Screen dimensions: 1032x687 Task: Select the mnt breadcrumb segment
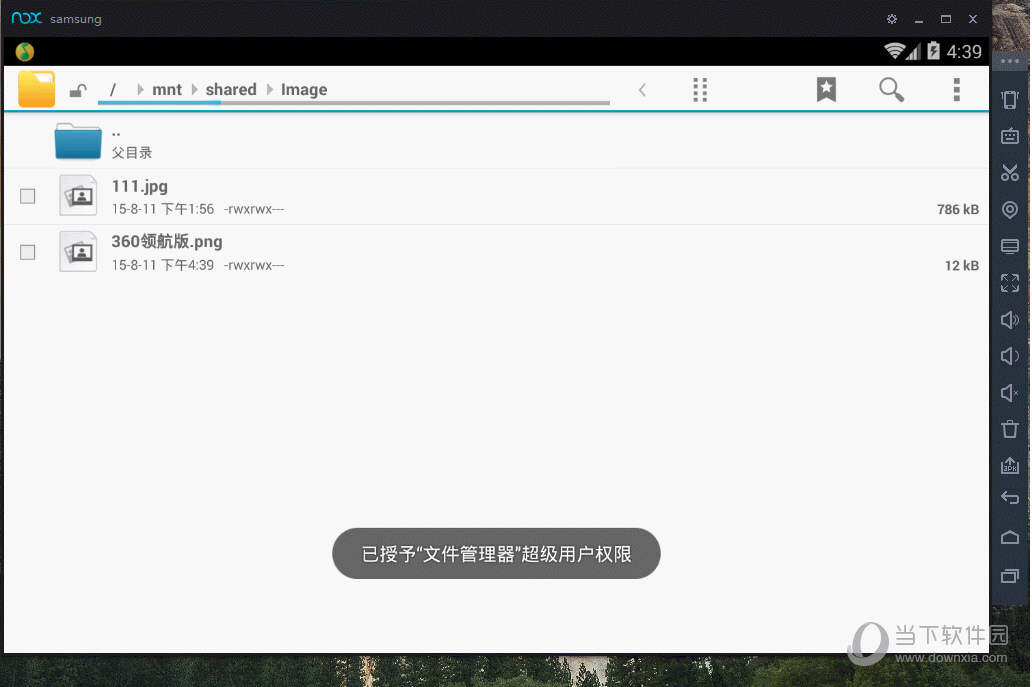[x=167, y=90]
